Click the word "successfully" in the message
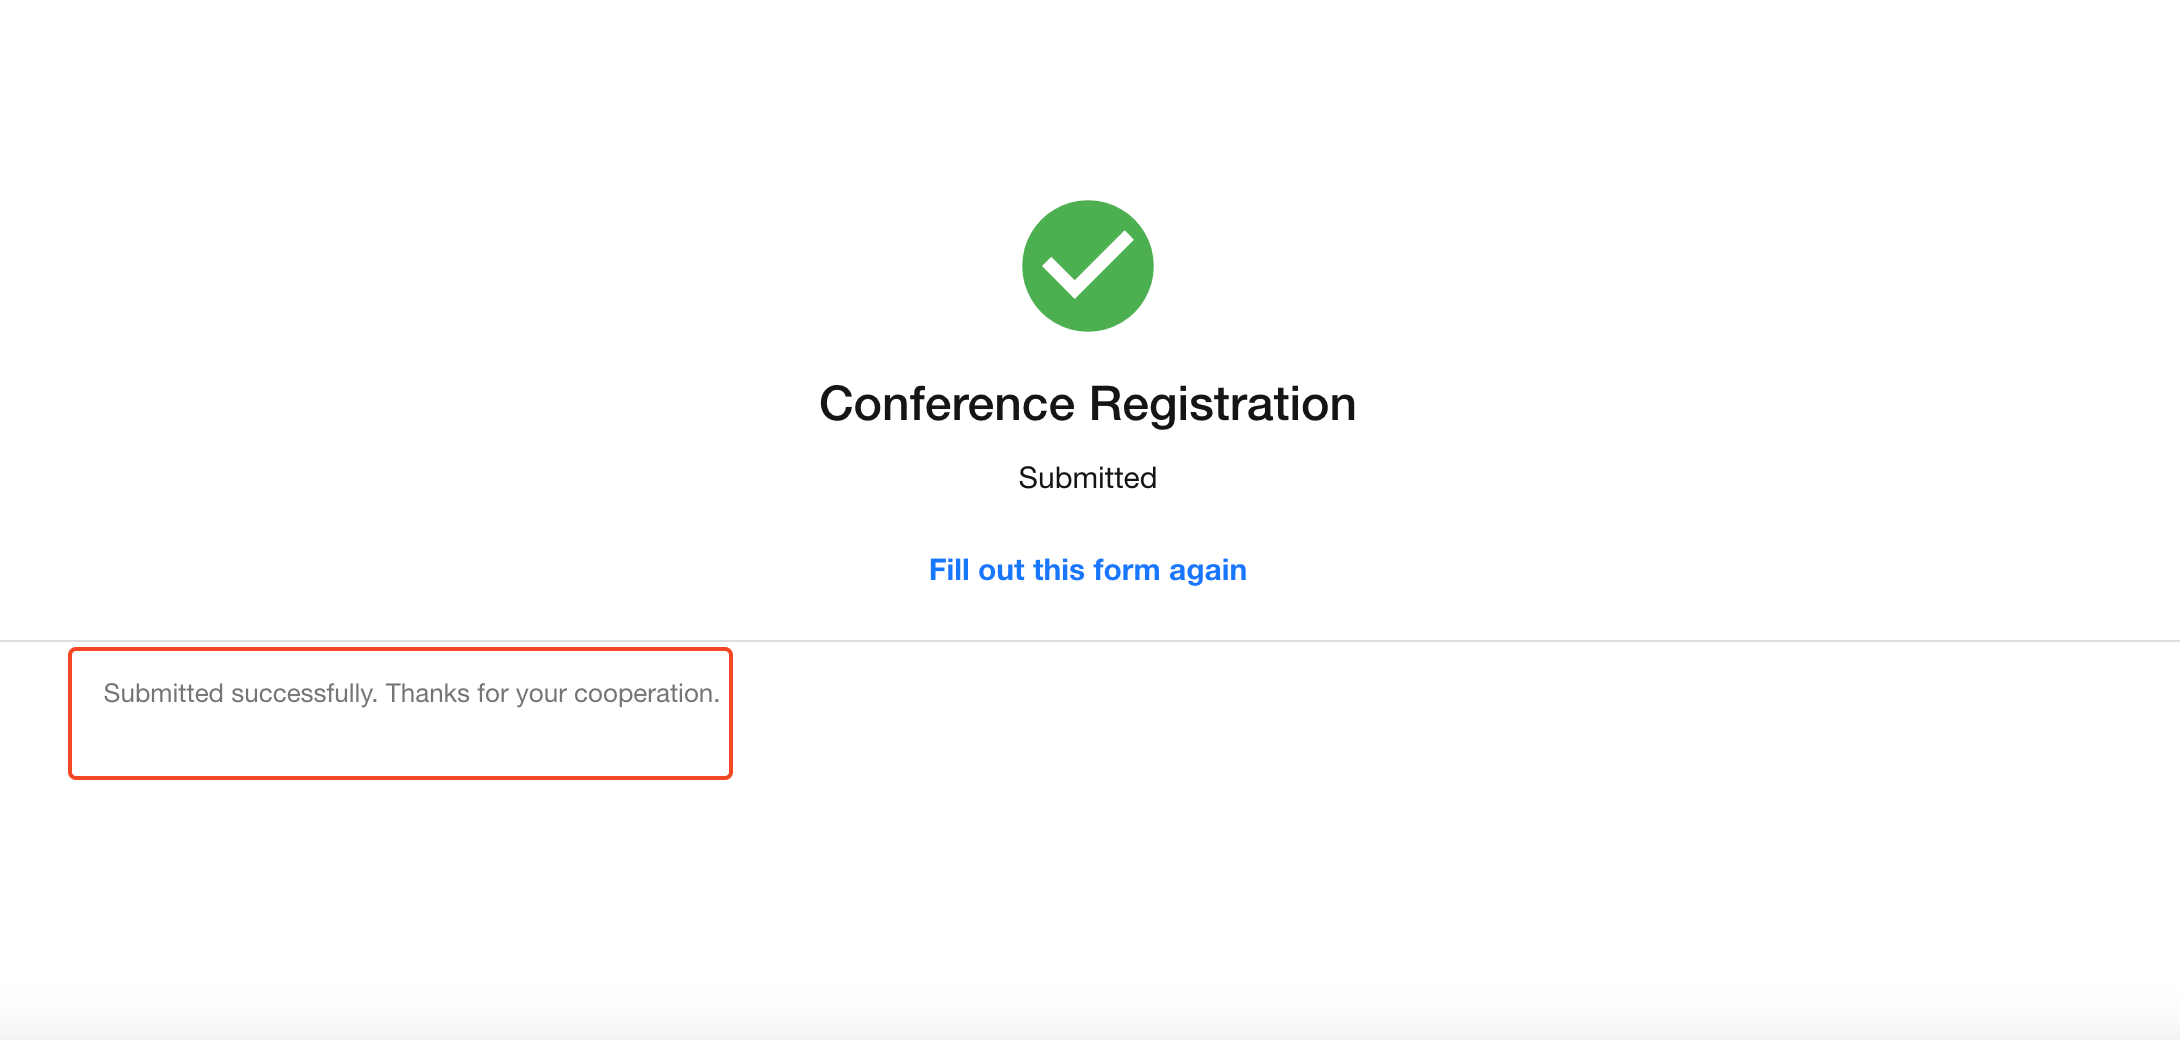Viewport: 2180px width, 1040px height. [303, 693]
